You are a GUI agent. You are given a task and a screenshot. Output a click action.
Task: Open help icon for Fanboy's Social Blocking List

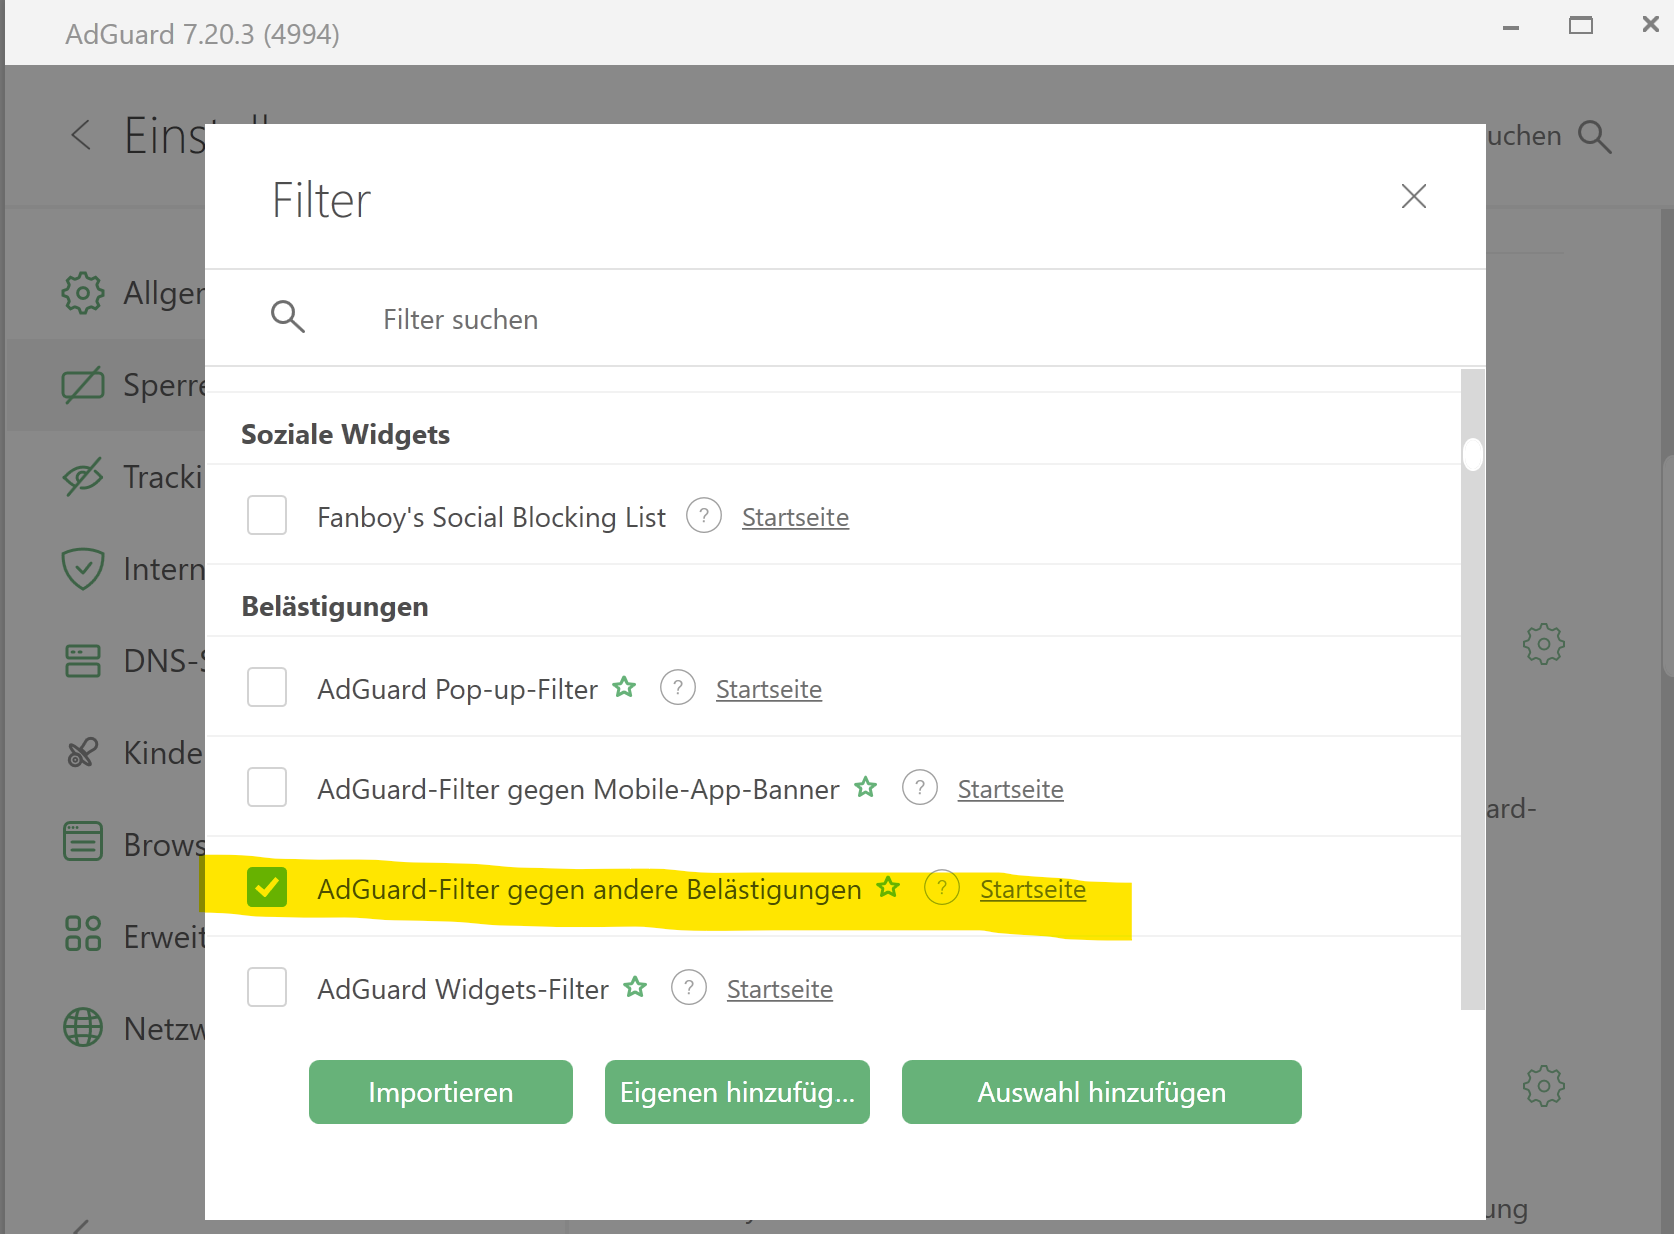704,516
